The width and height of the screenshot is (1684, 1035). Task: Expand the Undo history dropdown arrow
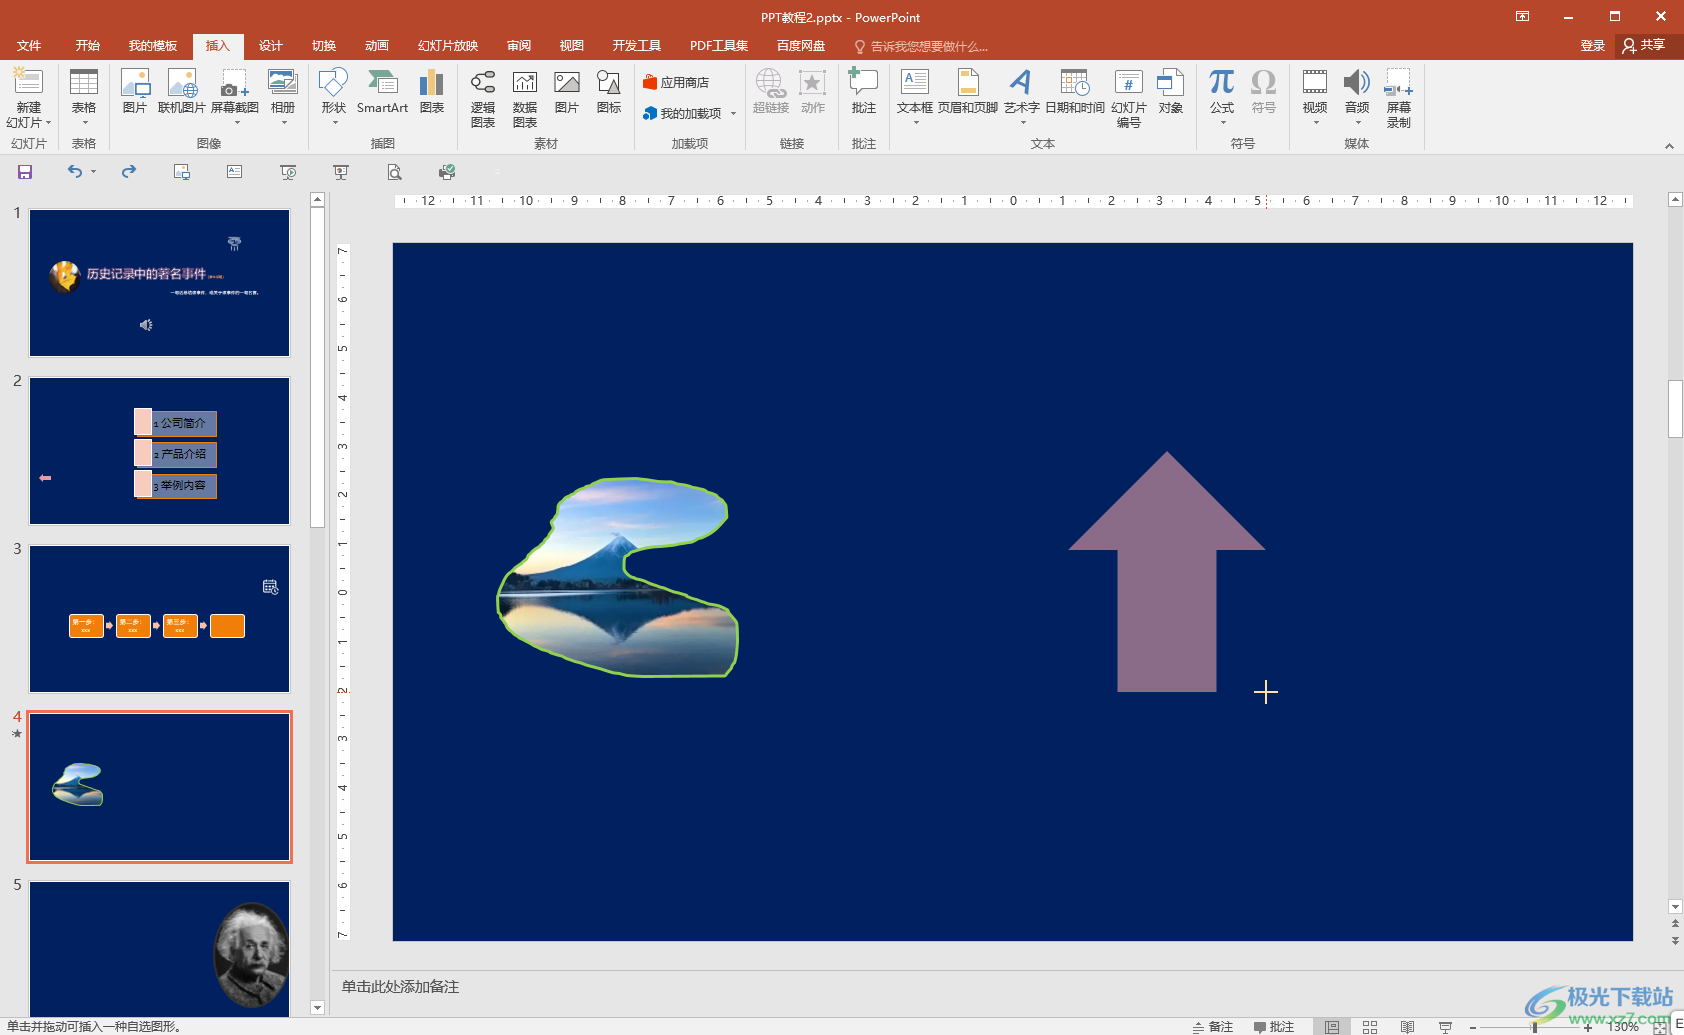pos(94,172)
